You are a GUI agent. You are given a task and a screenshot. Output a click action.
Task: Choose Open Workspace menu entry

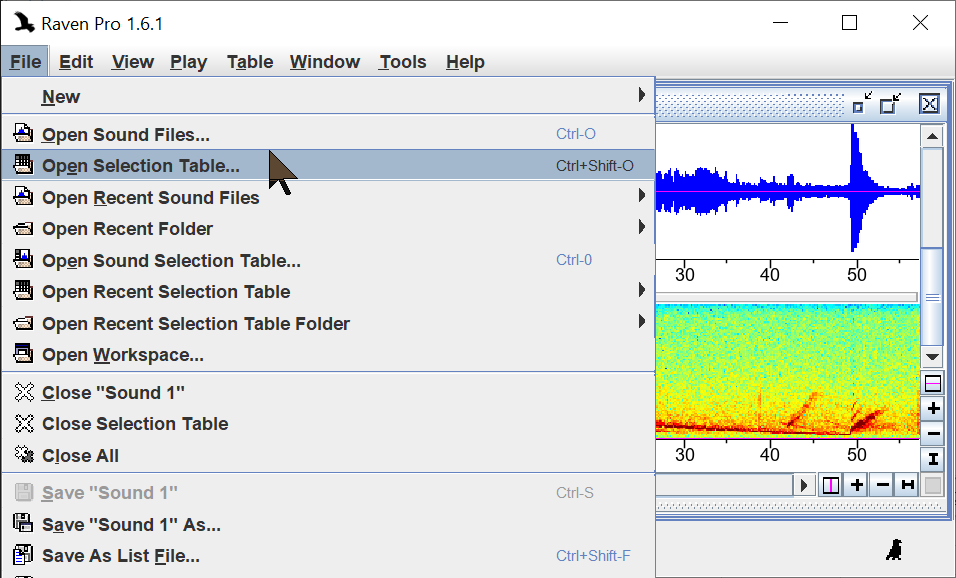pos(328,355)
